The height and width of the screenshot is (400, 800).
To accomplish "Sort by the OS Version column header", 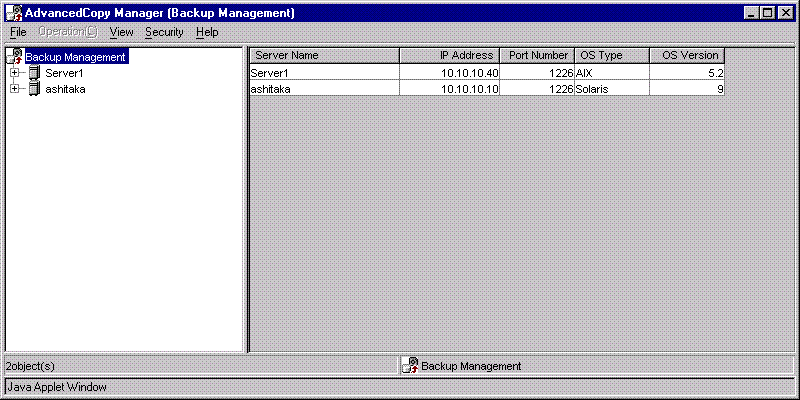I will click(687, 55).
